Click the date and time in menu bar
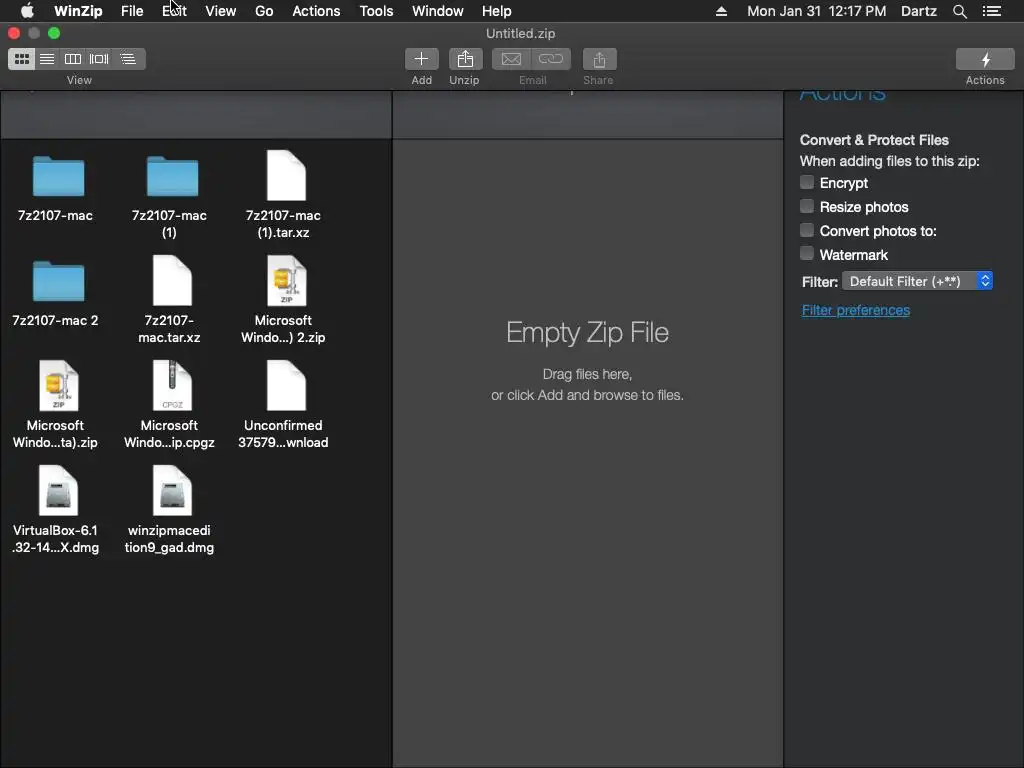 816,11
